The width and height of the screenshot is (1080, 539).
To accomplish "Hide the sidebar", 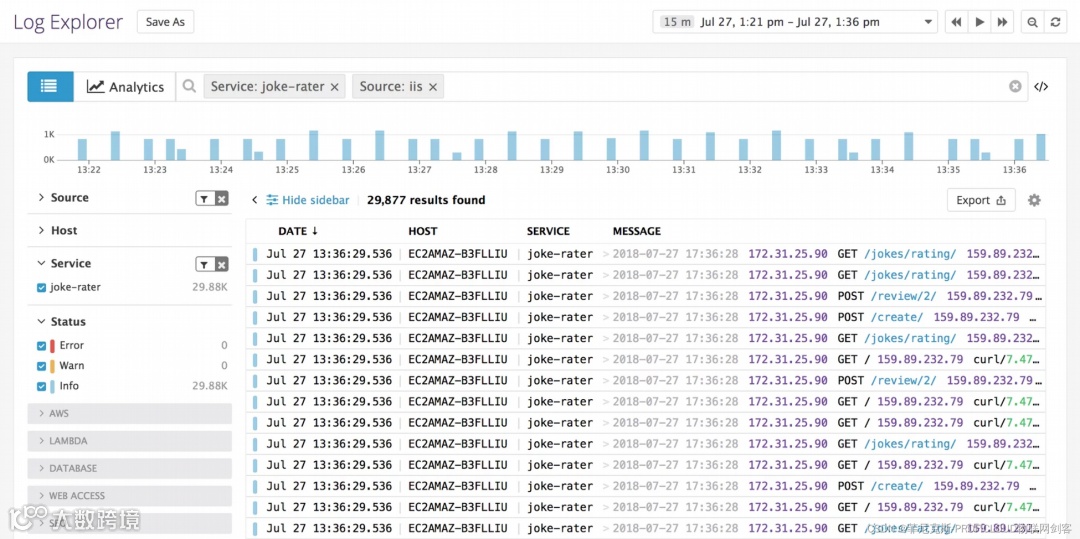I will (308, 200).
